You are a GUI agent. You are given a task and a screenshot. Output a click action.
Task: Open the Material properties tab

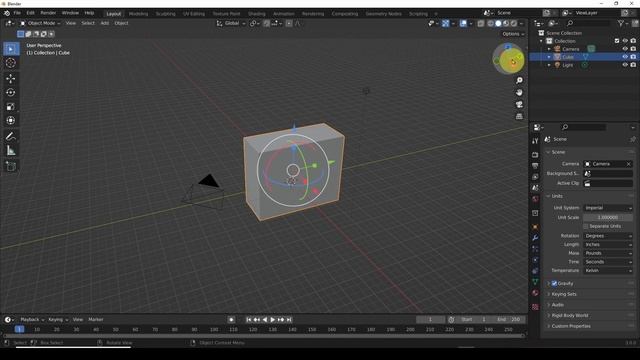(535, 293)
